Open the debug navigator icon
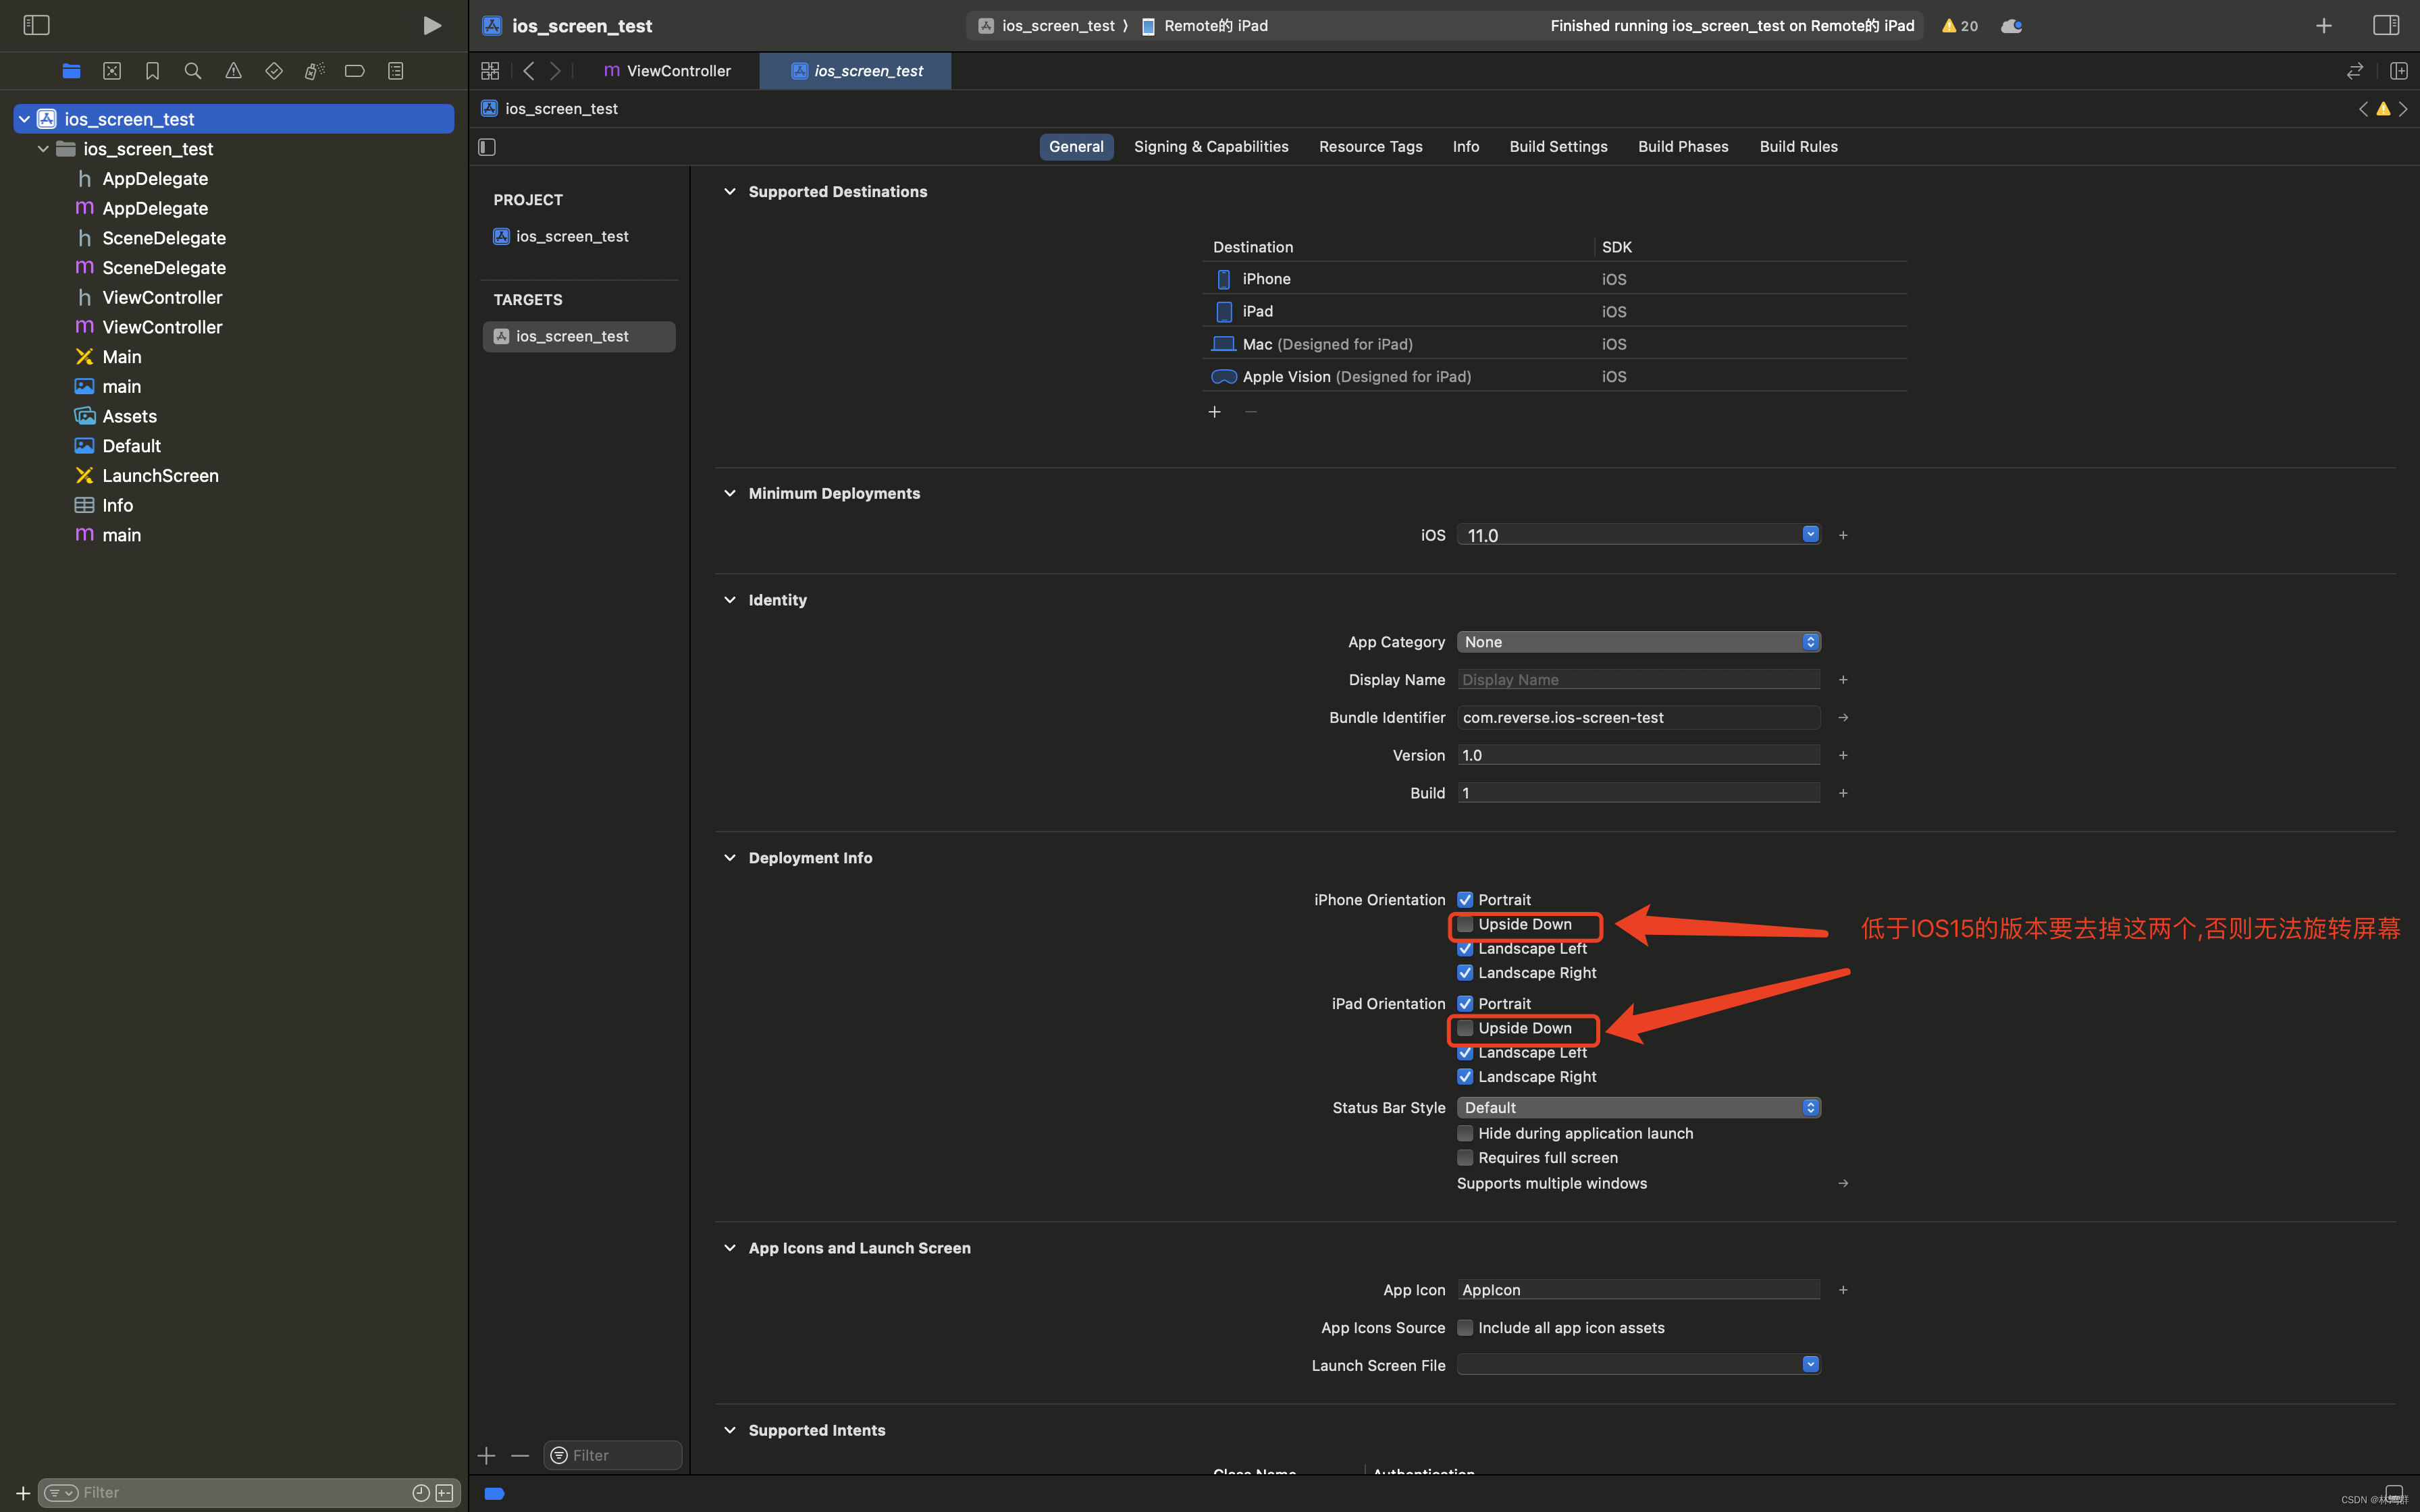Screen dimensions: 2420x1512 pos(314,71)
